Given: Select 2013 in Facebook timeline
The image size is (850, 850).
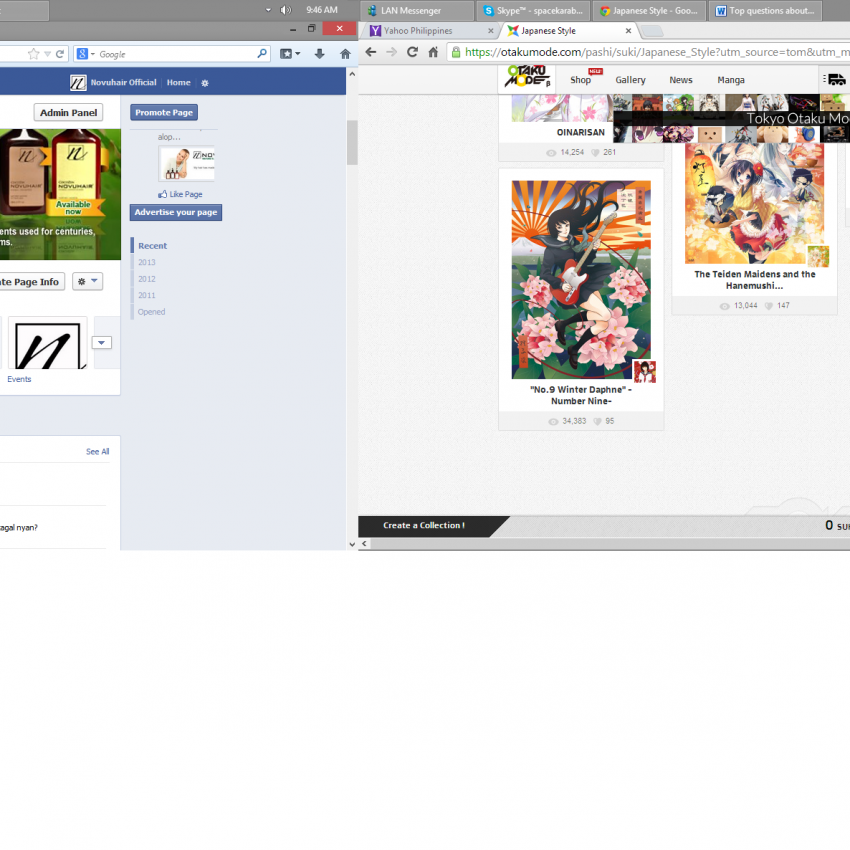Looking at the screenshot, I should coord(146,262).
